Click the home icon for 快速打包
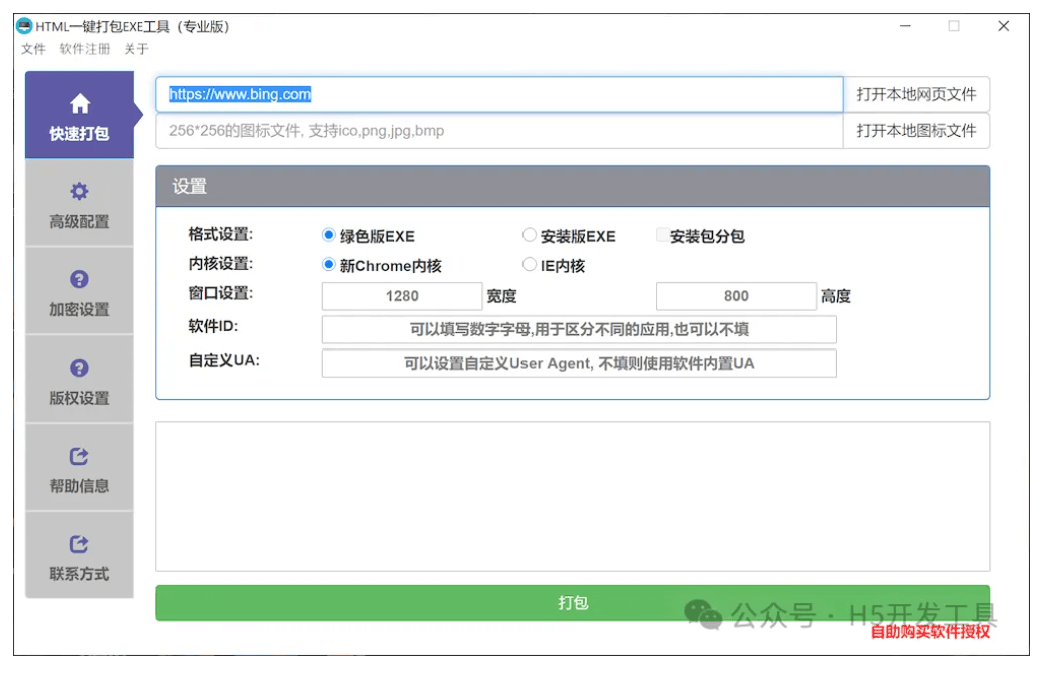This screenshot has height=698, width=1046. 80,104
